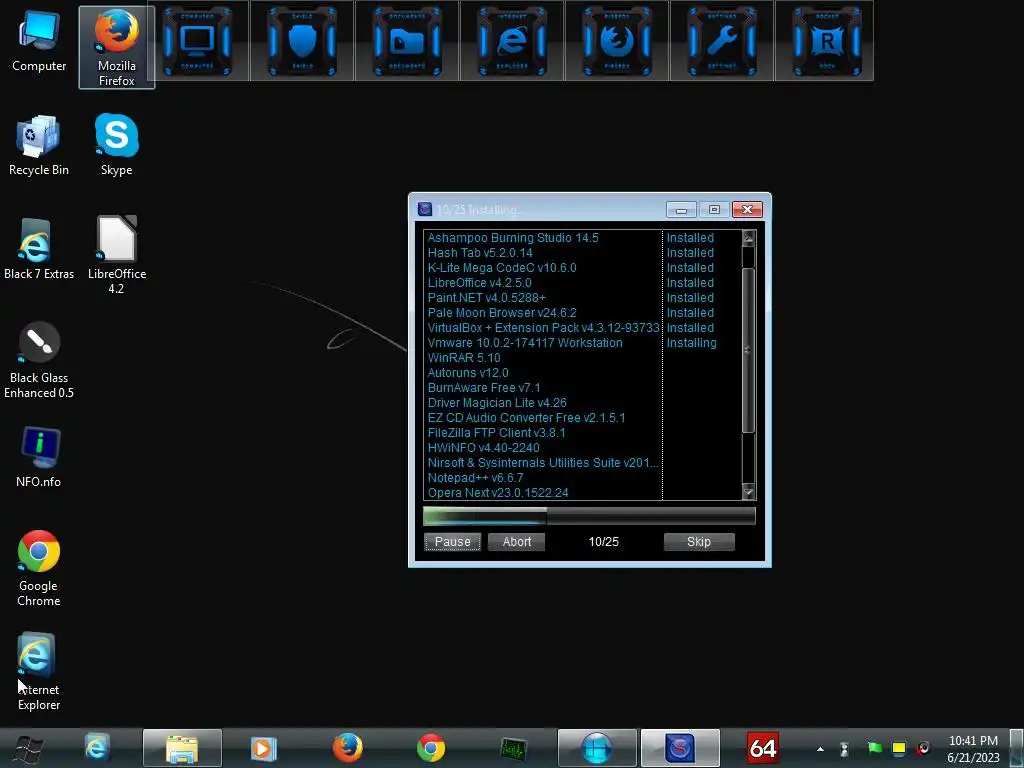This screenshot has width=1024, height=768.
Task: Click the Firefox tile in the dock
Action: pyautogui.click(x=616, y=40)
